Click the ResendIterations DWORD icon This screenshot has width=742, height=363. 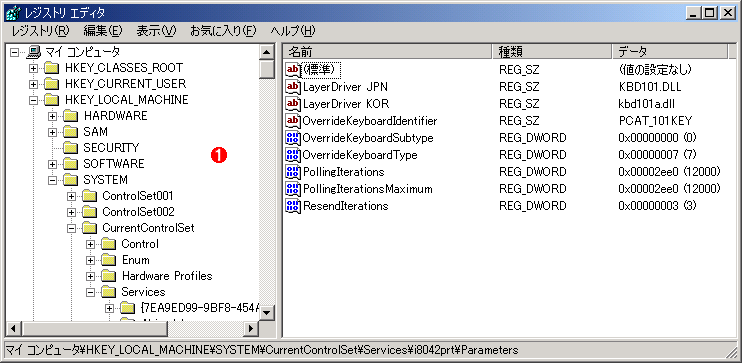click(293, 206)
